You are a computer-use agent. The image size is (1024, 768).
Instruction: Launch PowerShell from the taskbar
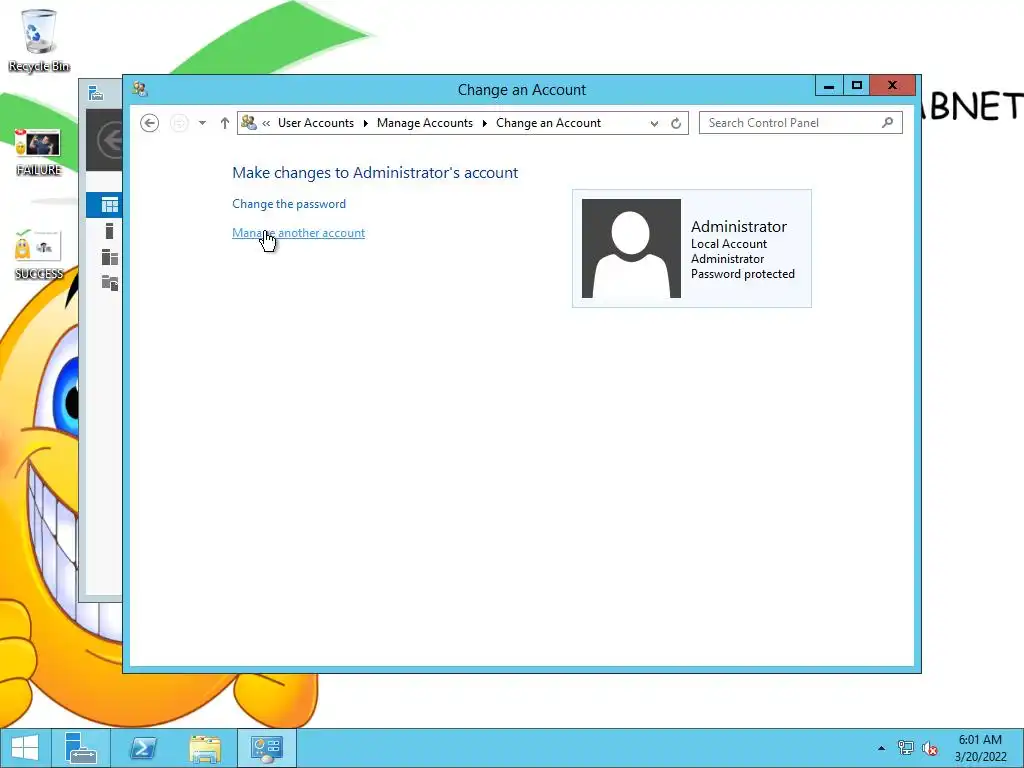click(x=143, y=748)
